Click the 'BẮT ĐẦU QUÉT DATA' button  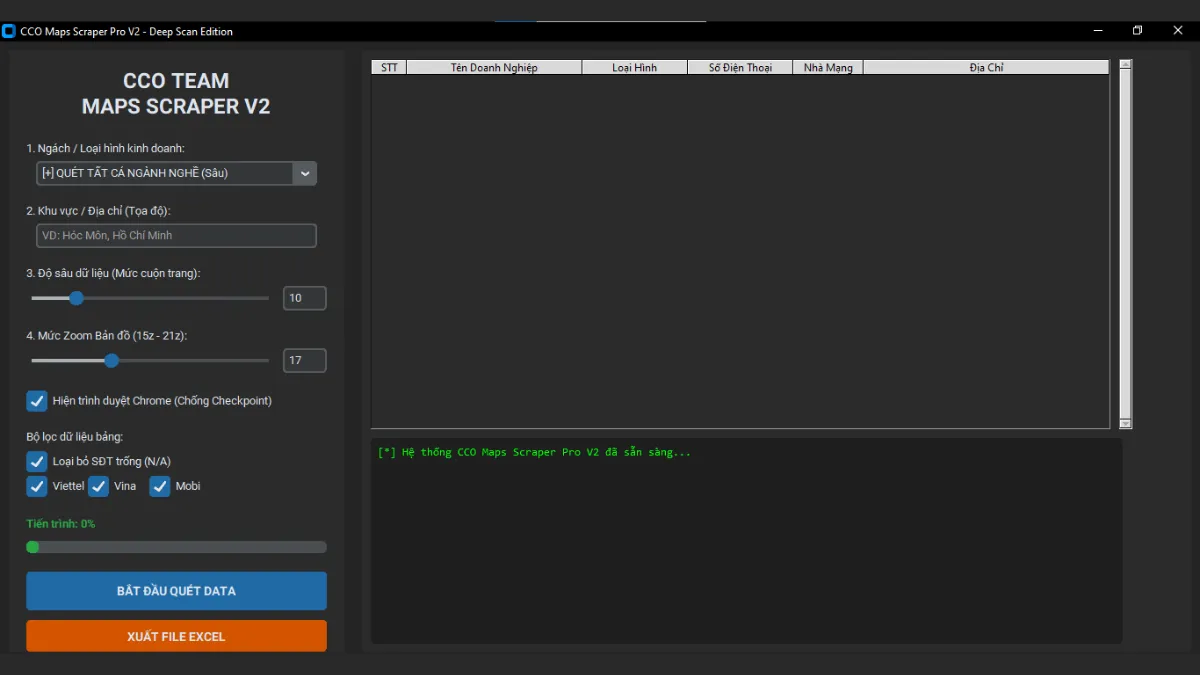176,591
